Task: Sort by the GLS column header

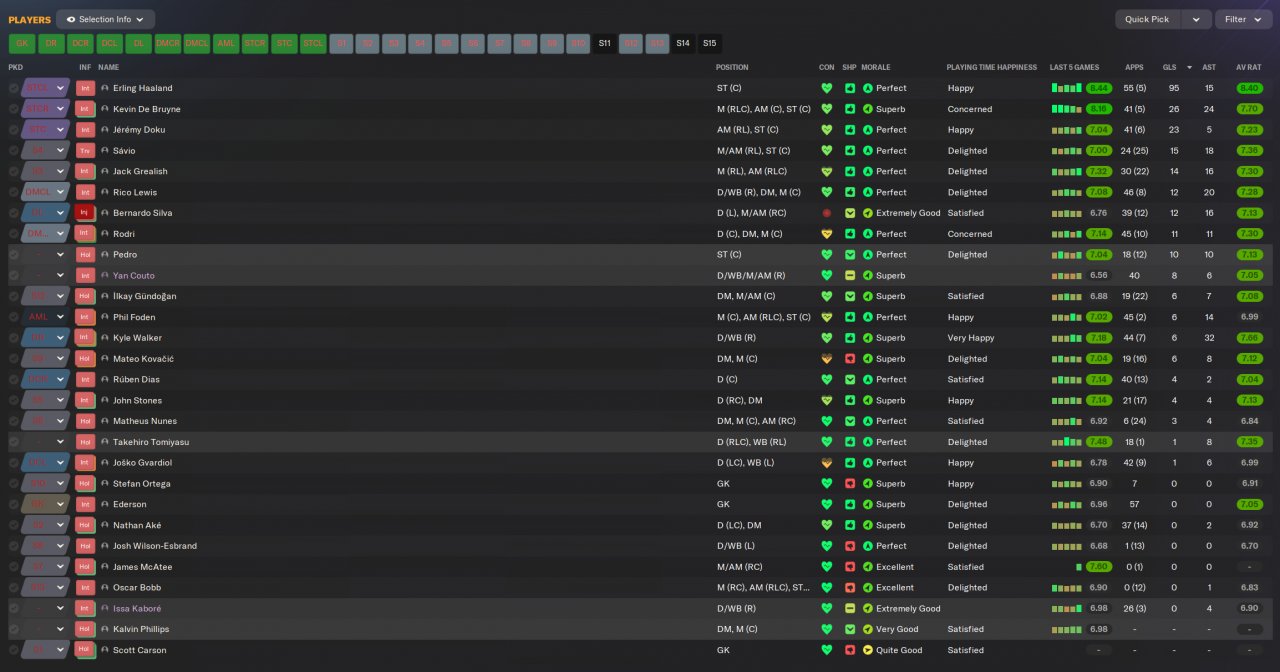Action: coord(1169,67)
